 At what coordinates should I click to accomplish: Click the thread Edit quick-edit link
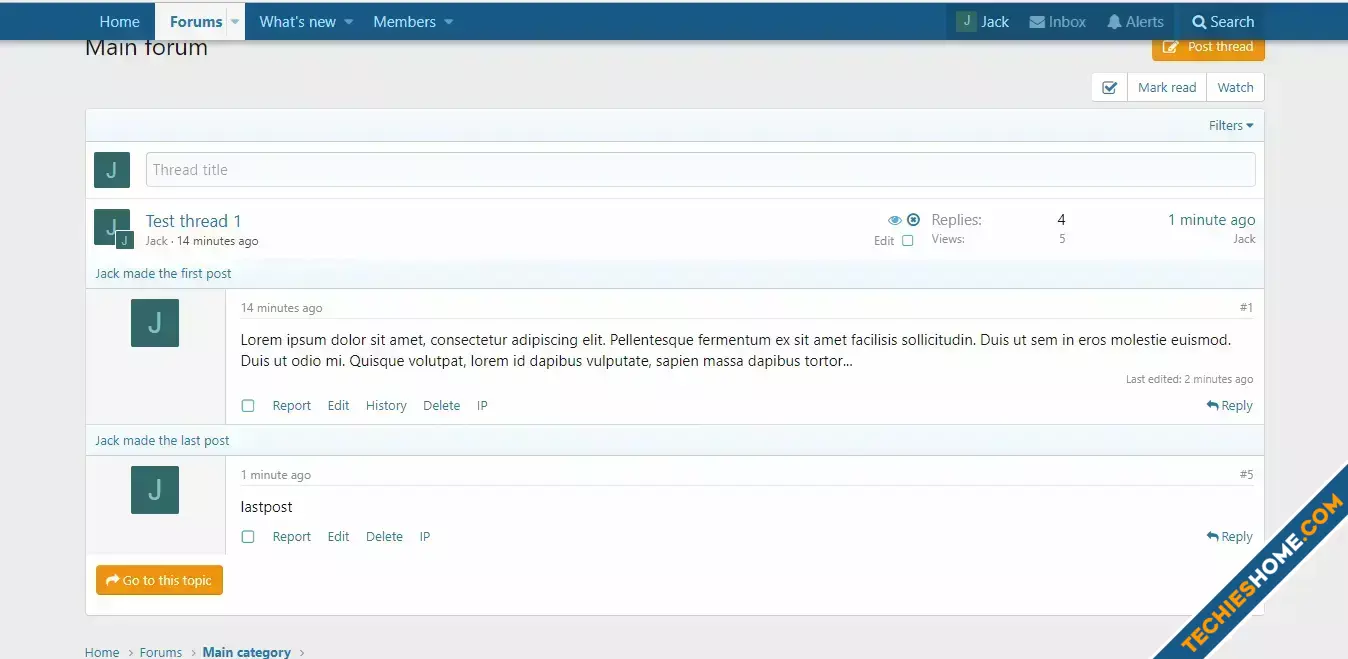884,241
